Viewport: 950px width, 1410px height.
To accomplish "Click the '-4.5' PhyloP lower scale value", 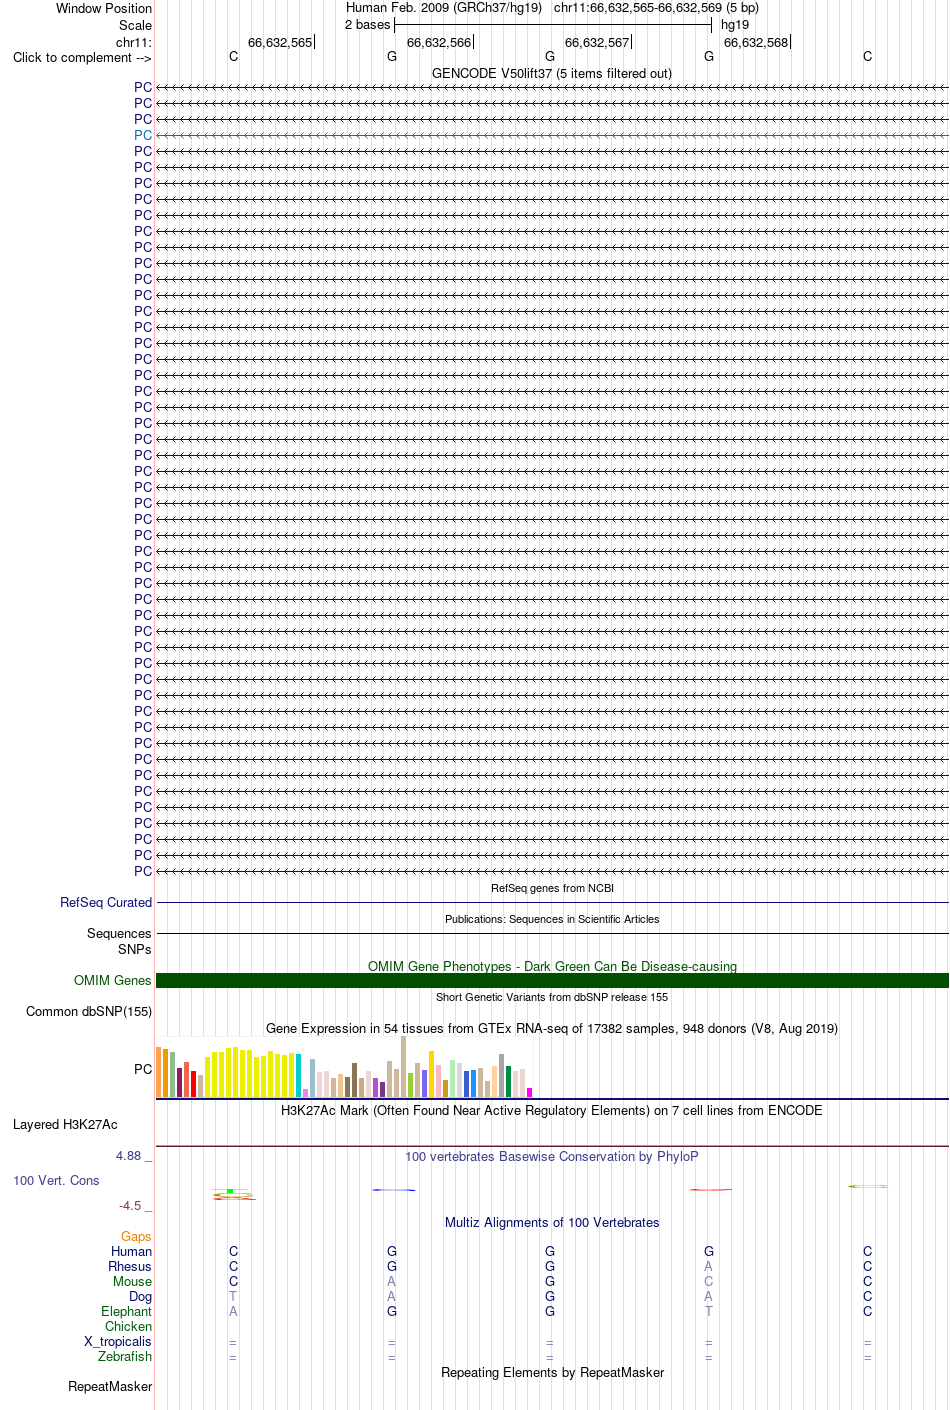I will 130,1205.
